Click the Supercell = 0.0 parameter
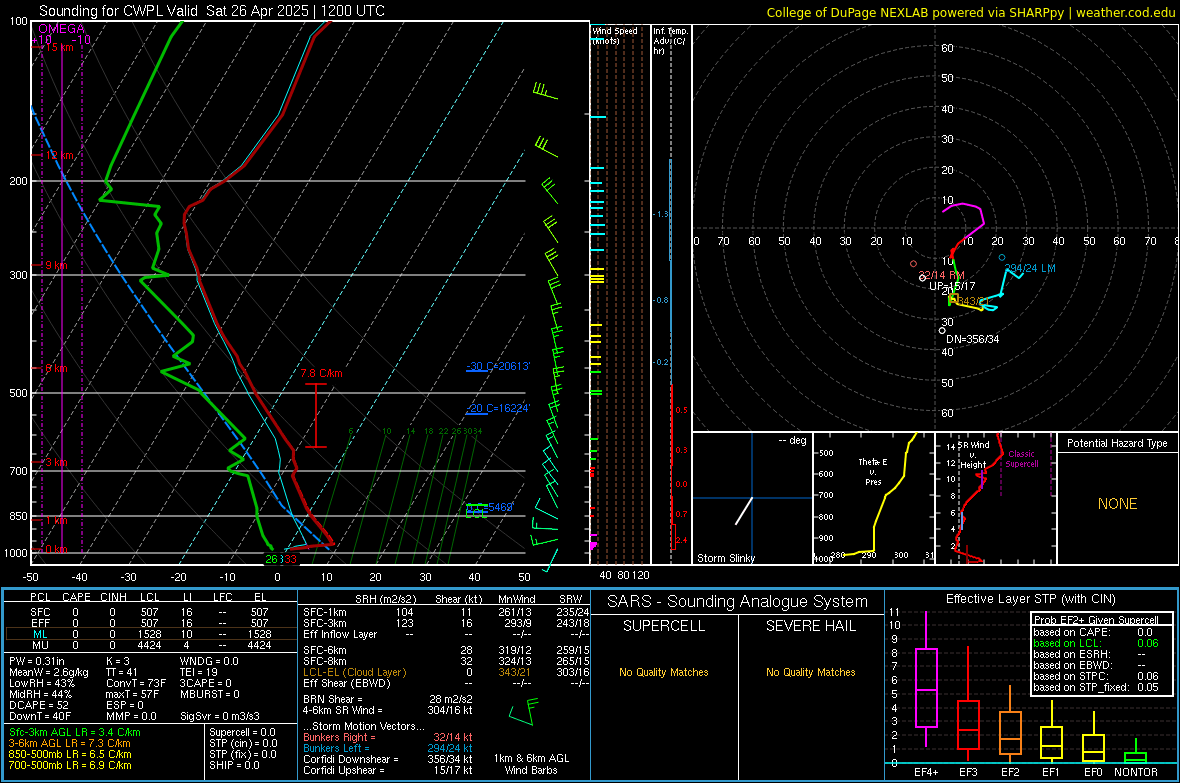Viewport: 1180px width, 783px height. [x=242, y=733]
